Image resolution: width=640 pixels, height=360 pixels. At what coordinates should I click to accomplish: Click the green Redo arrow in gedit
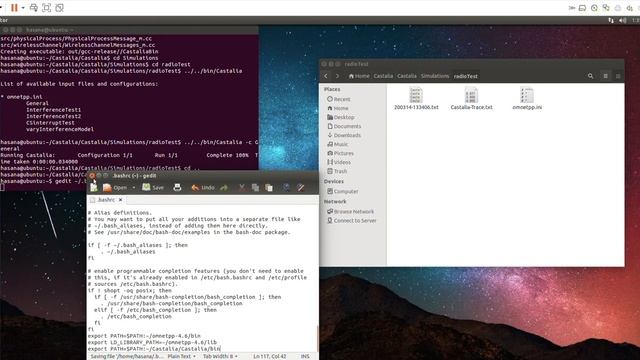224,187
